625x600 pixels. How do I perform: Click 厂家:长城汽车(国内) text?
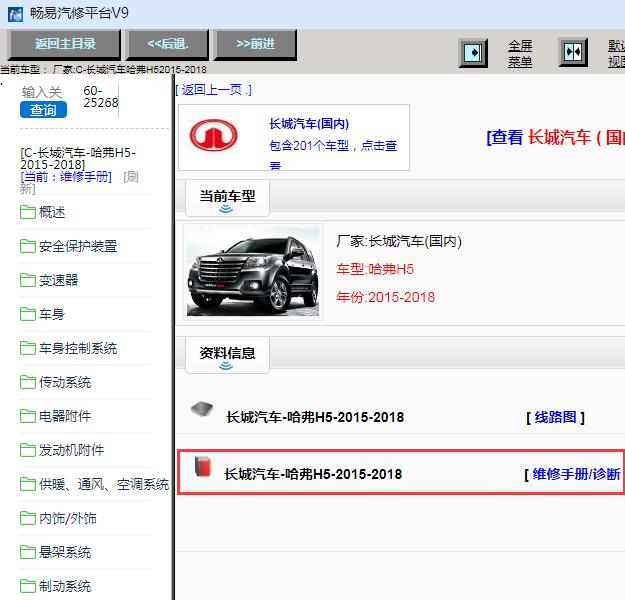point(399,241)
